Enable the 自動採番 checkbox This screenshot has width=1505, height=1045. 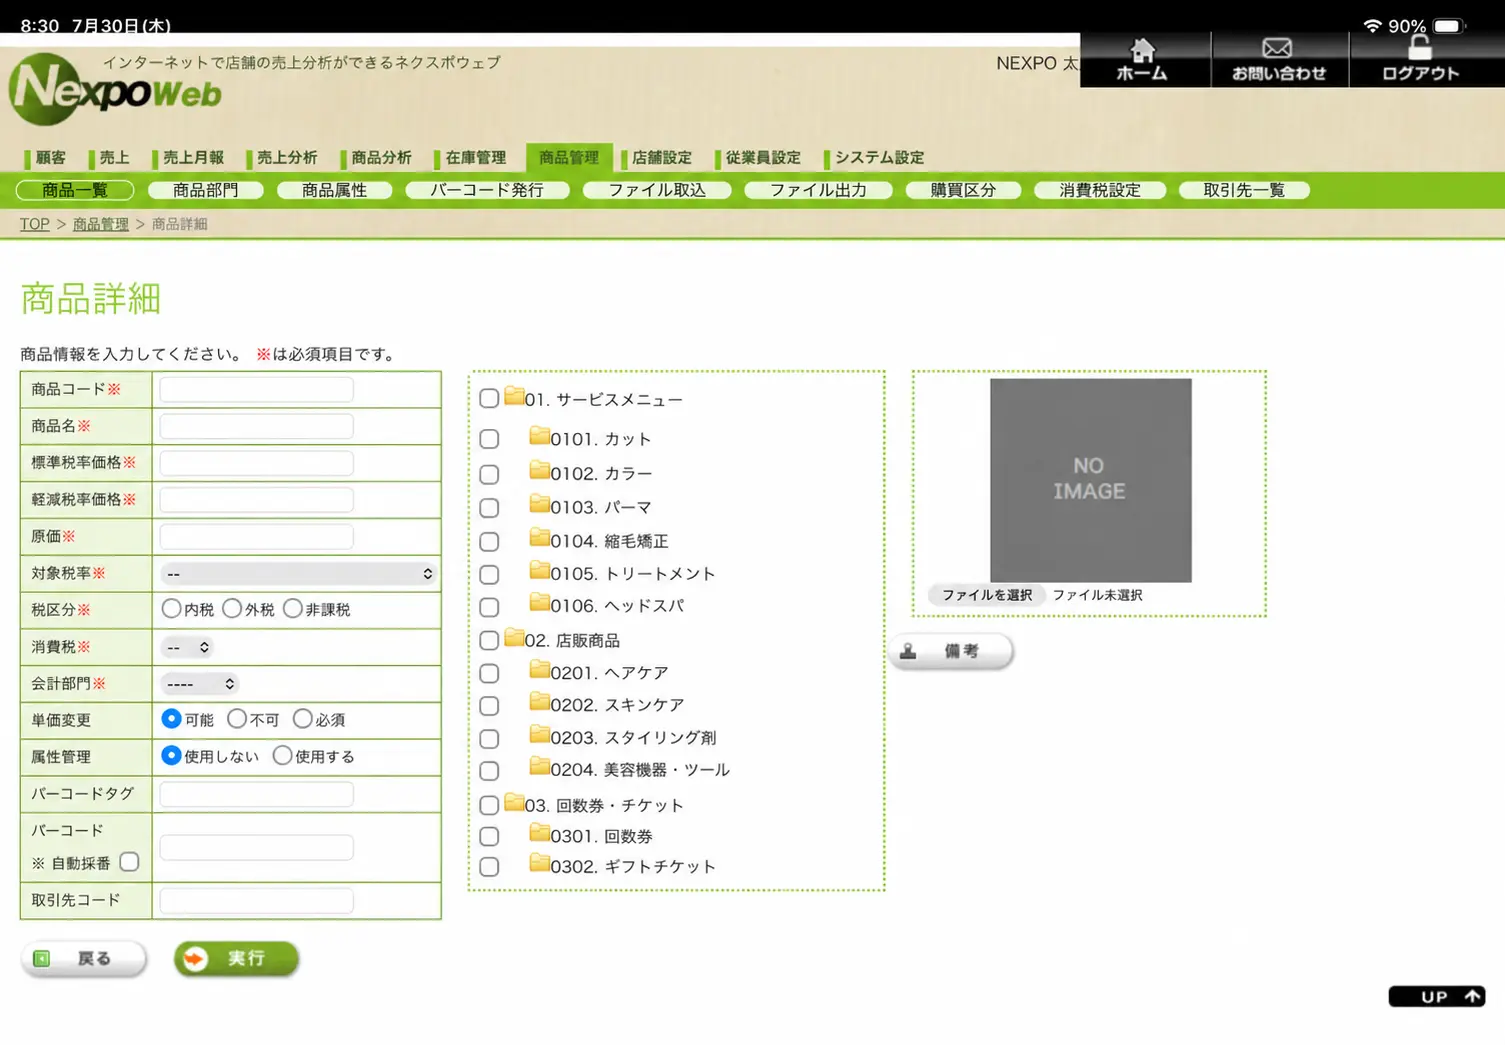coord(129,862)
